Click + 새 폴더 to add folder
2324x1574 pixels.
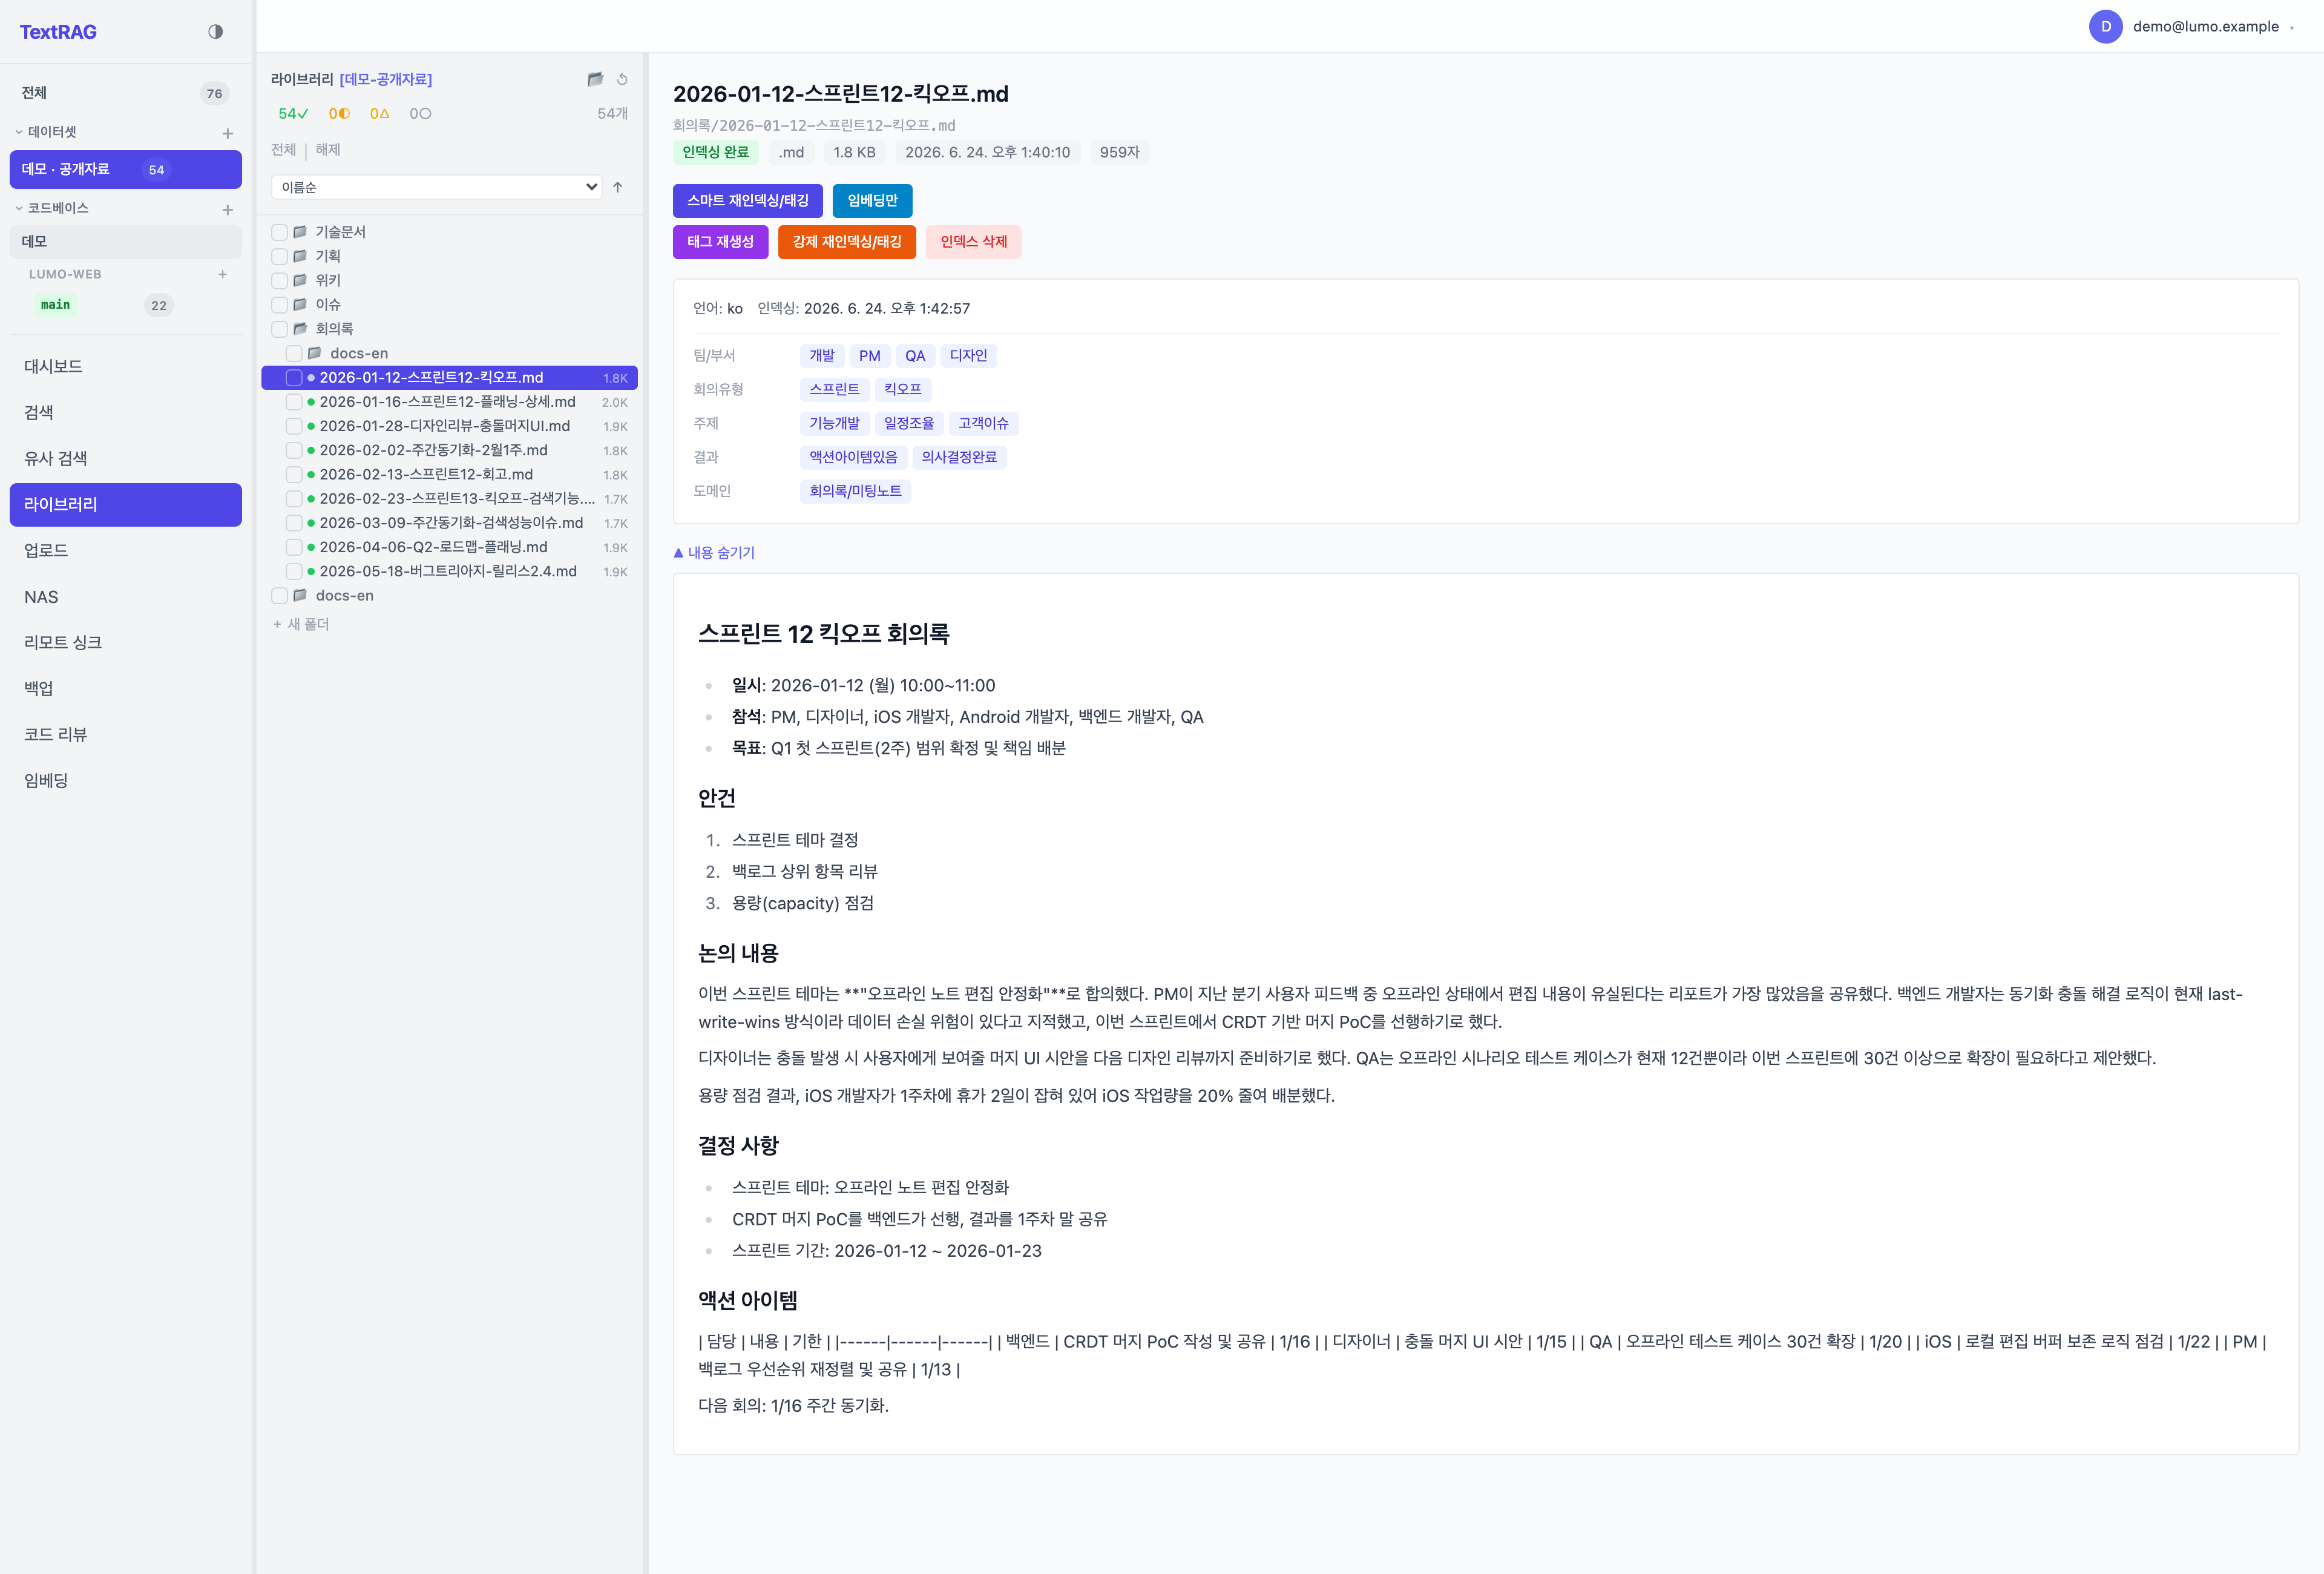(x=301, y=624)
